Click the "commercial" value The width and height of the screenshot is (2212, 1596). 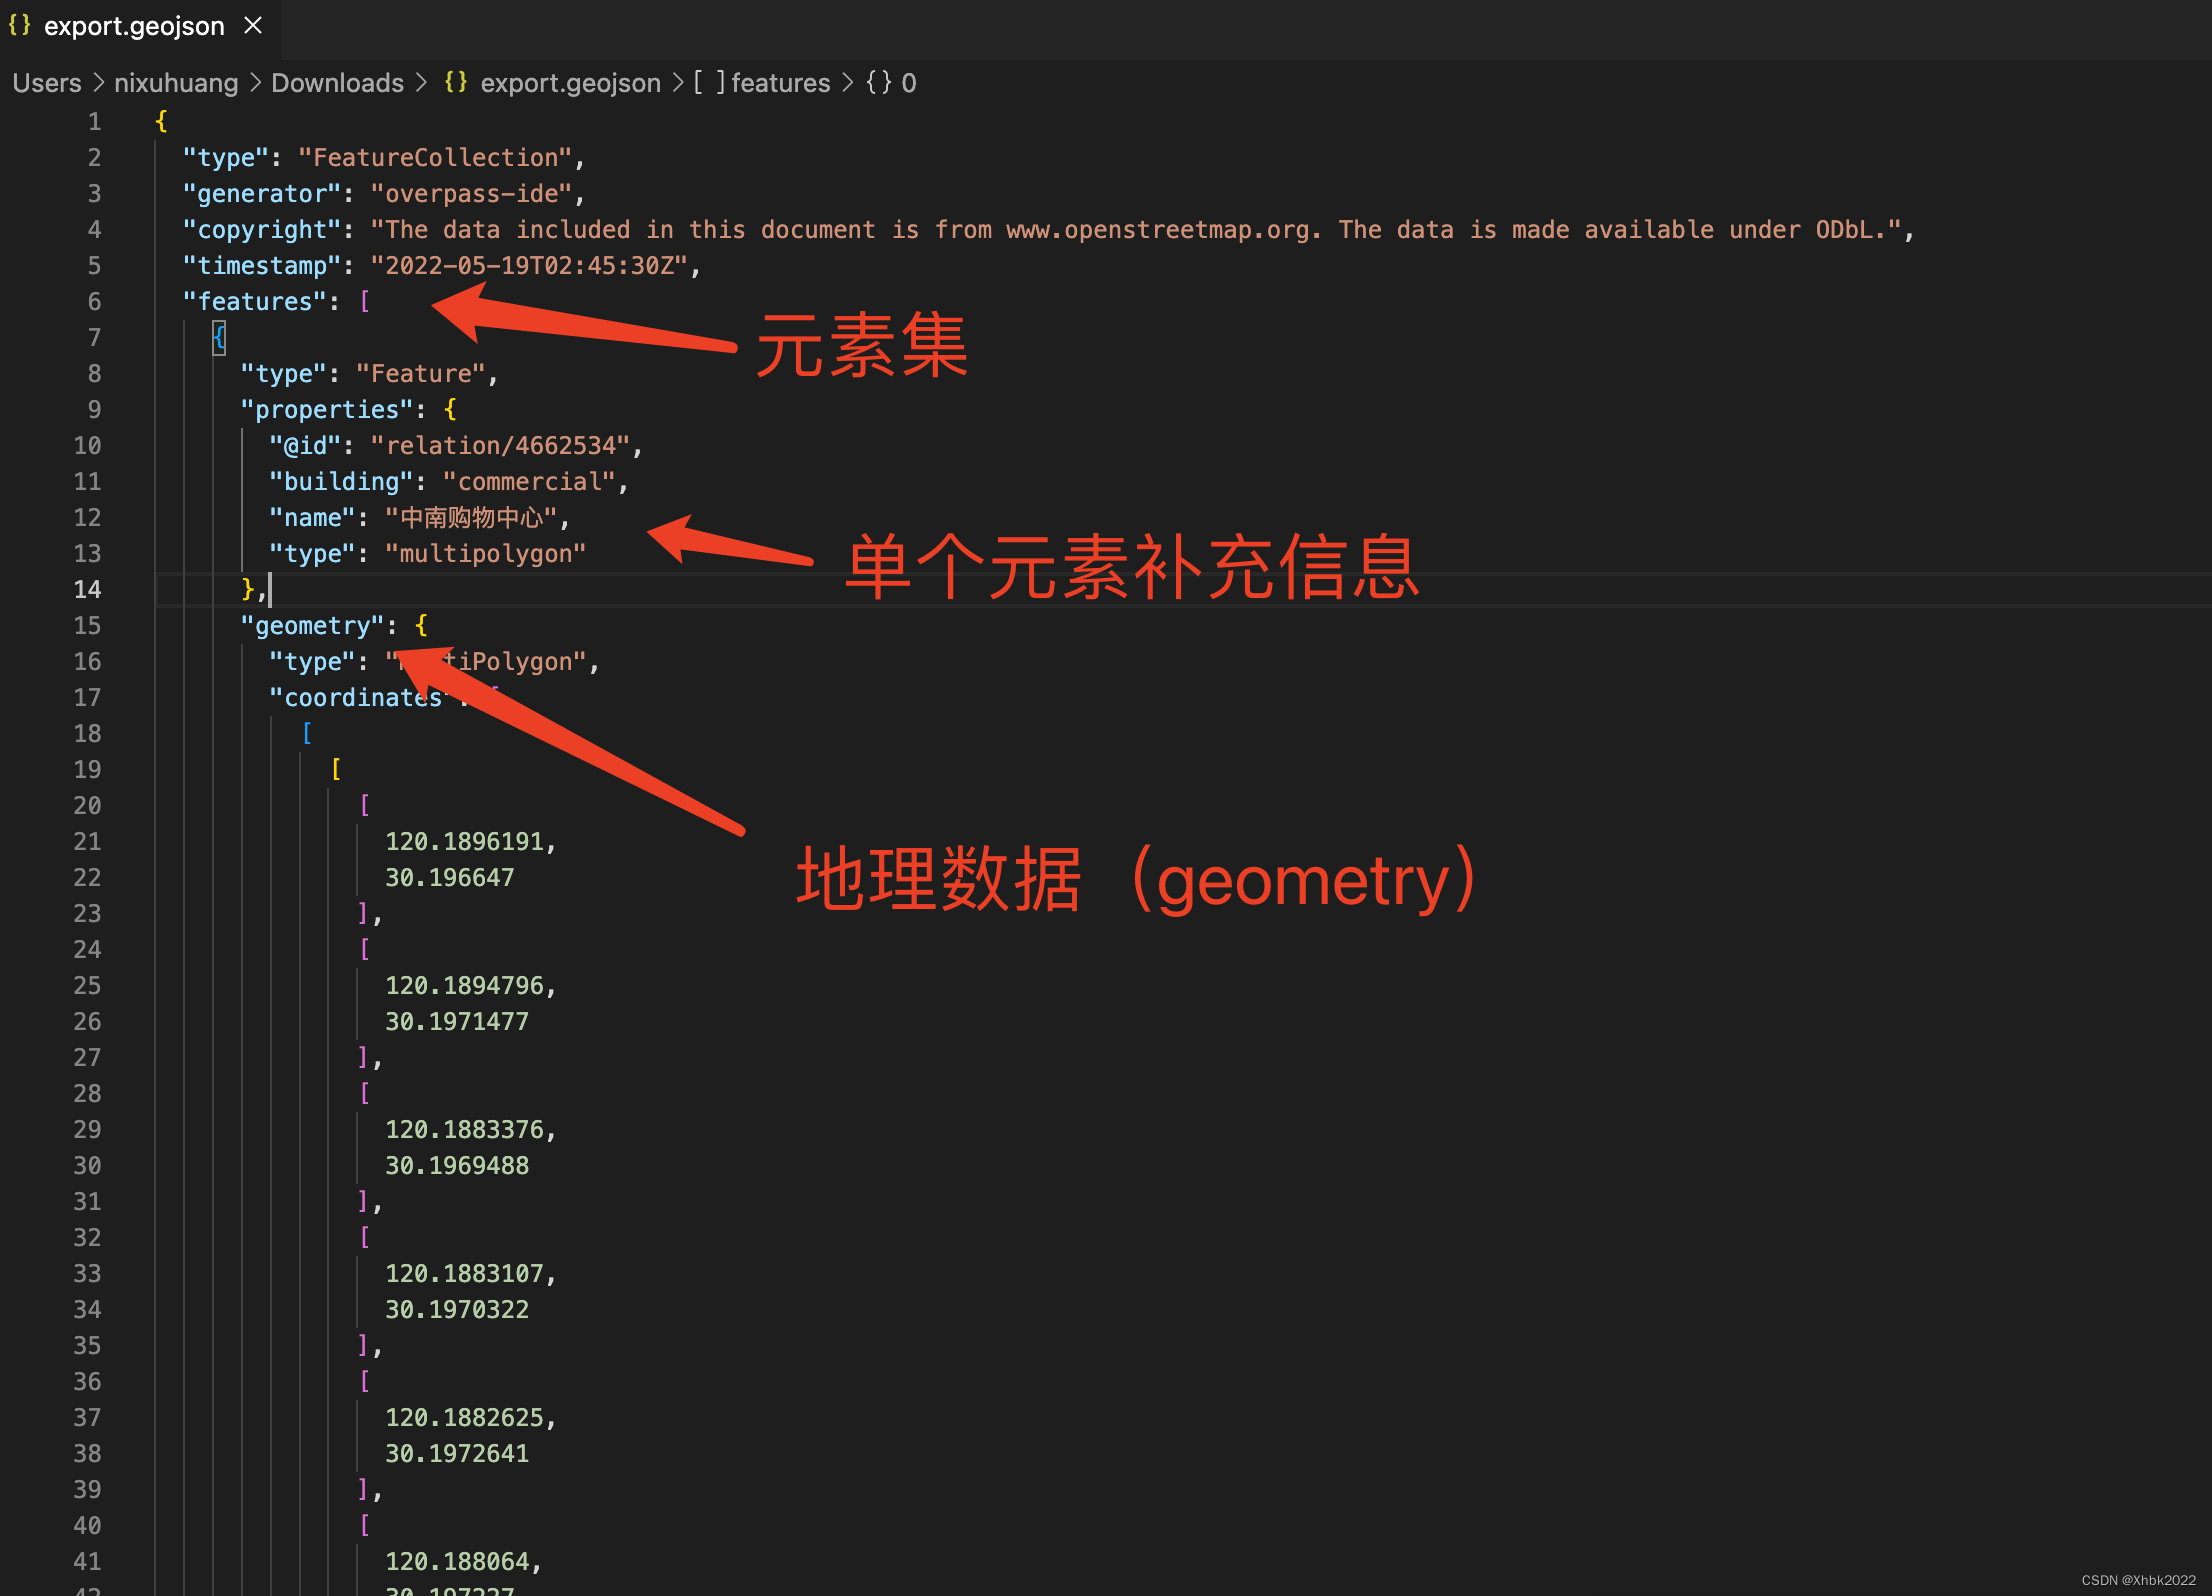pos(529,482)
